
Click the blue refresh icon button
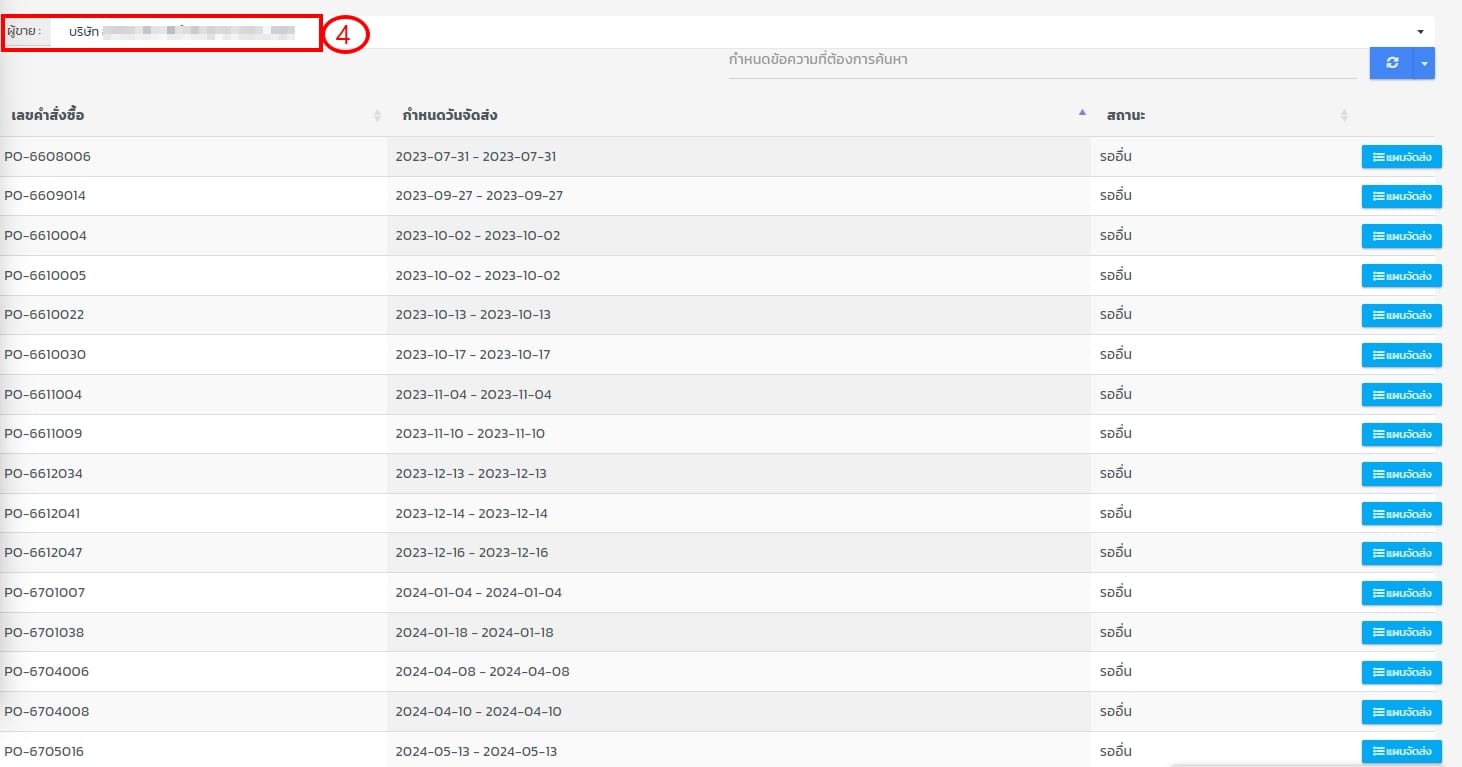[x=1391, y=63]
